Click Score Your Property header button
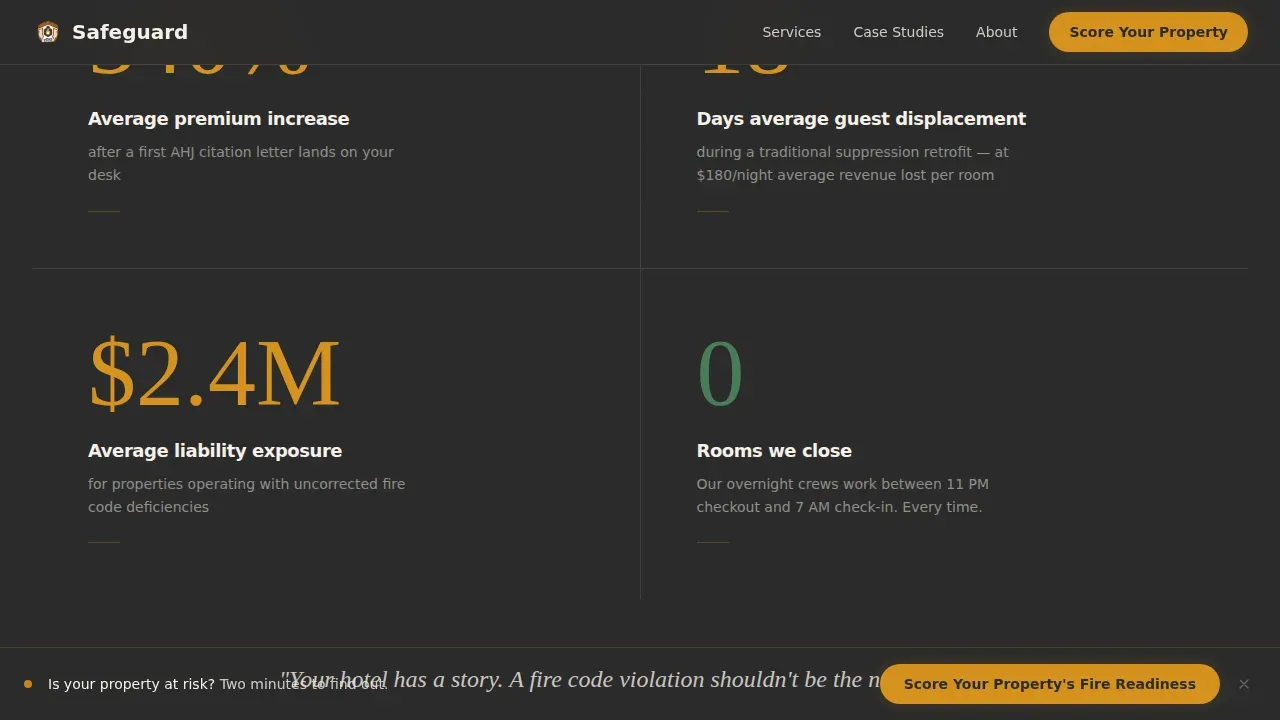 1148,32
